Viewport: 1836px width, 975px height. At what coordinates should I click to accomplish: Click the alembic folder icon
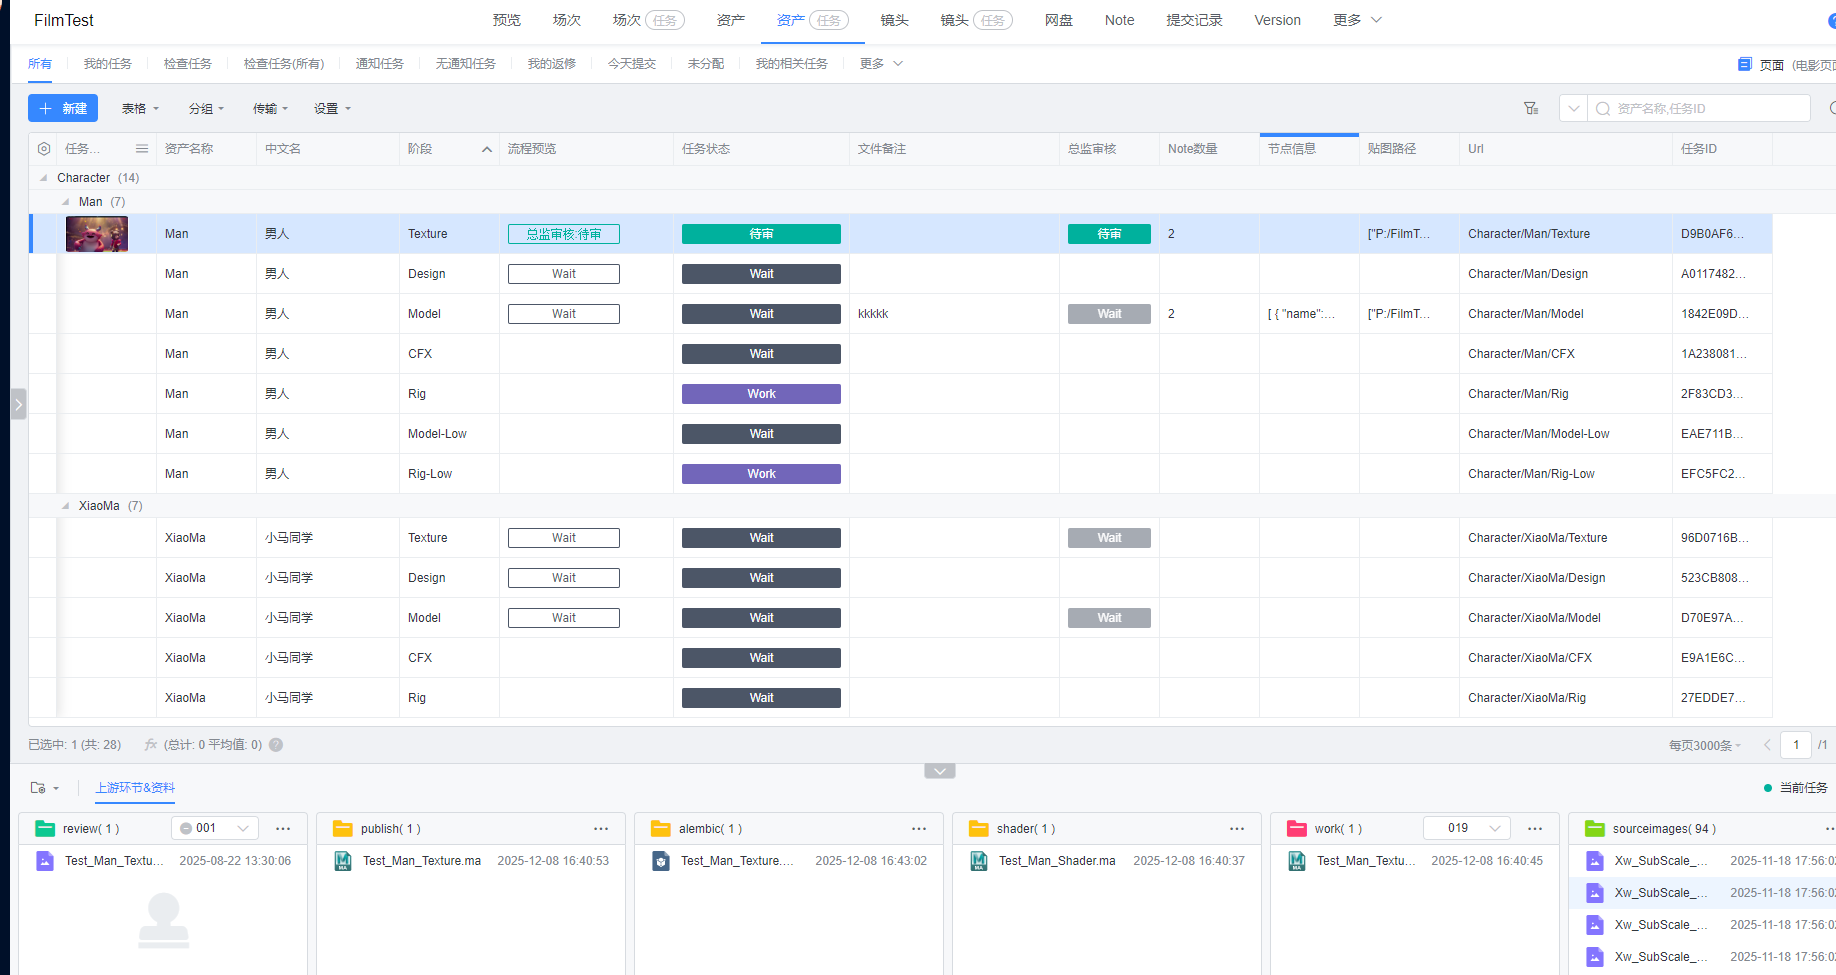point(661,828)
